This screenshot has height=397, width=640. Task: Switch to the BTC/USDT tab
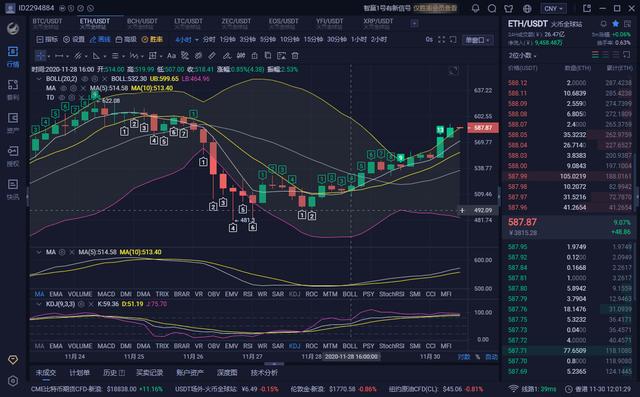point(47,24)
